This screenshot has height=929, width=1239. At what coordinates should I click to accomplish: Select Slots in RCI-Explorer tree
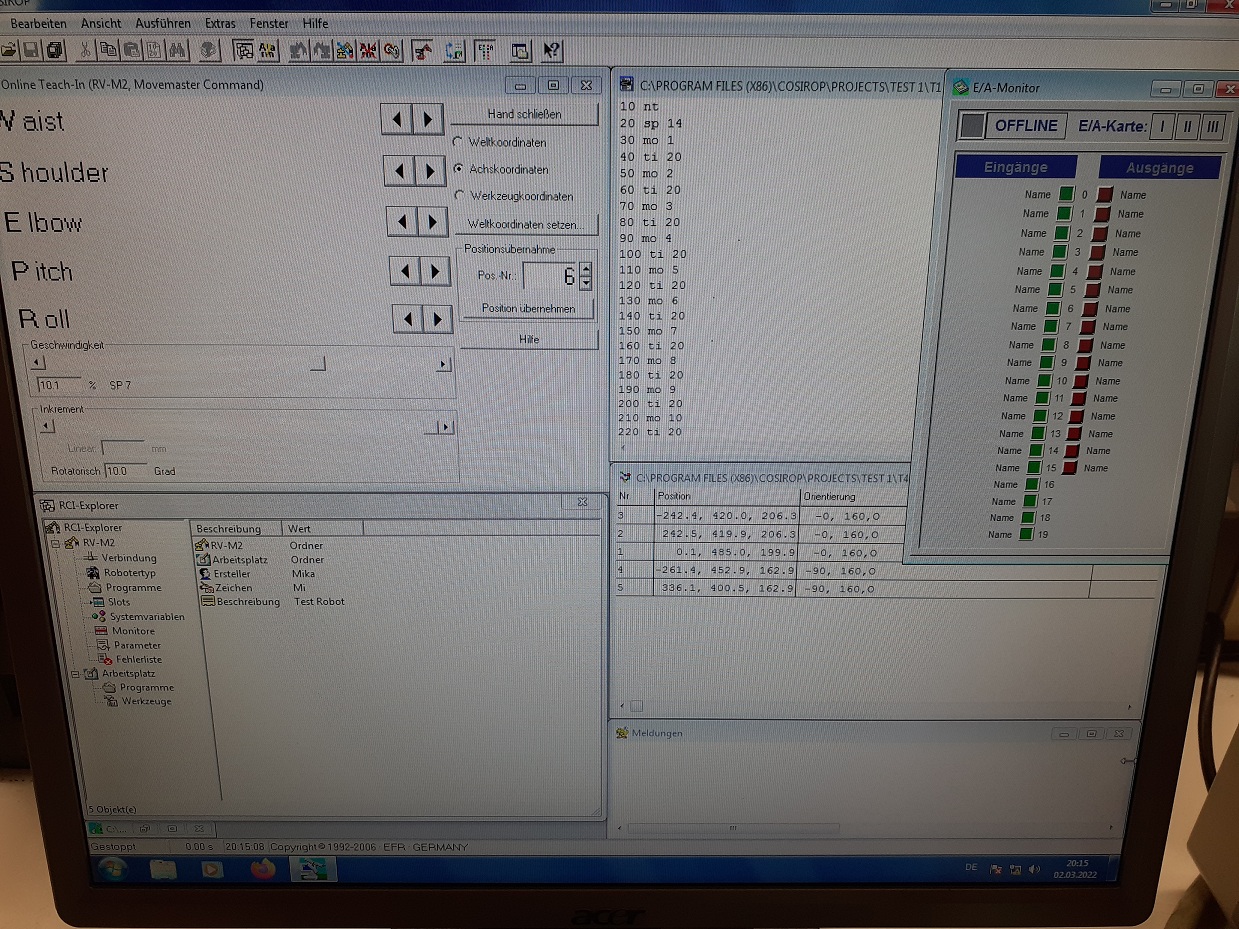point(118,602)
